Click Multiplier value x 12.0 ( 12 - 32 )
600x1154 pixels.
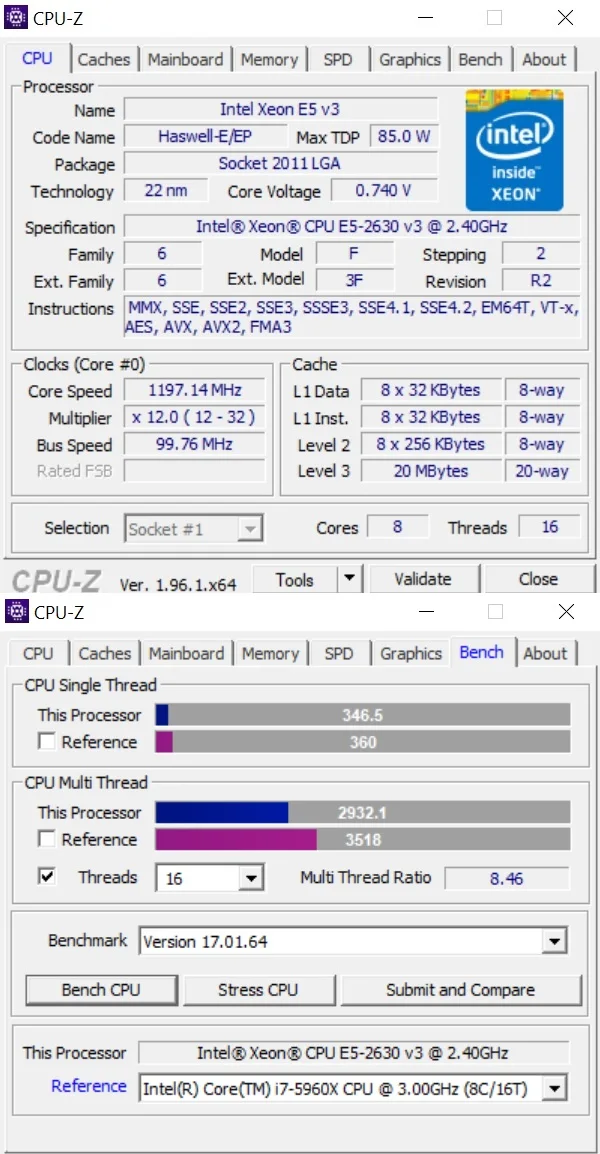click(194, 417)
